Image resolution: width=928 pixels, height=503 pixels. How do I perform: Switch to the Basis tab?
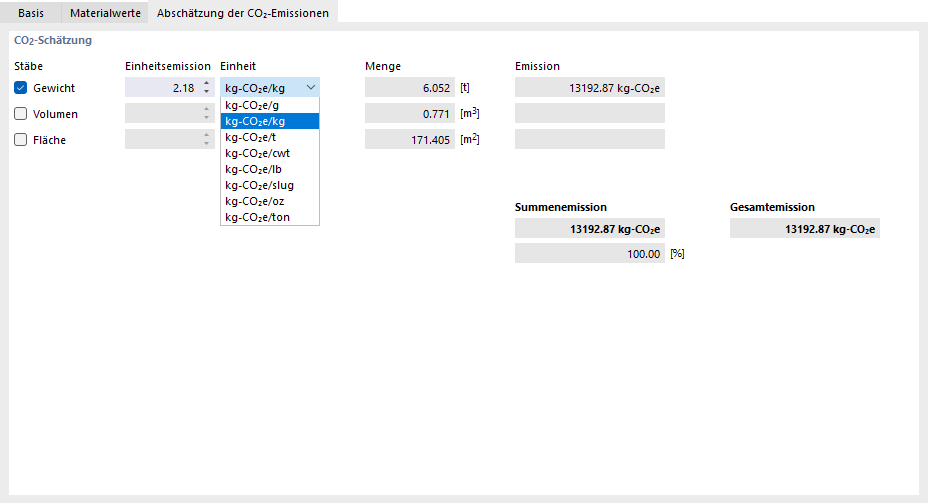[31, 12]
